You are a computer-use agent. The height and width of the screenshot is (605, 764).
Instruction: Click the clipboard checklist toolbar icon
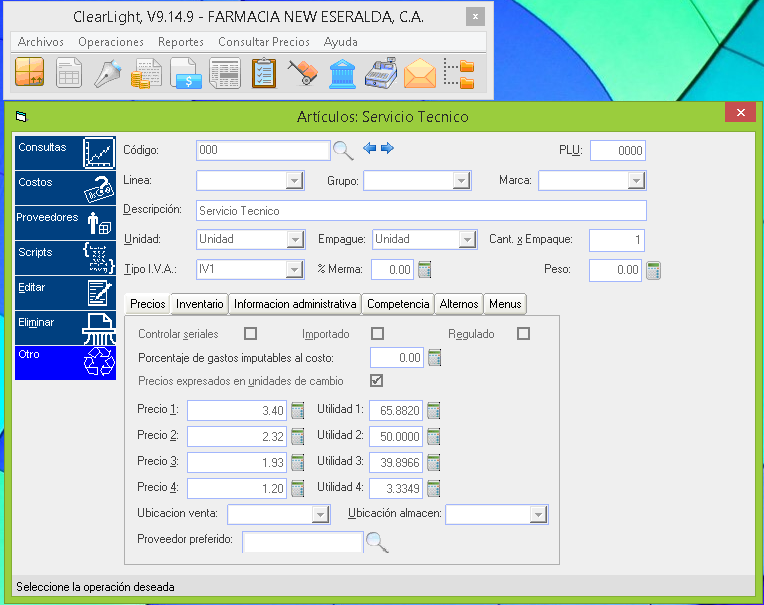(x=264, y=73)
